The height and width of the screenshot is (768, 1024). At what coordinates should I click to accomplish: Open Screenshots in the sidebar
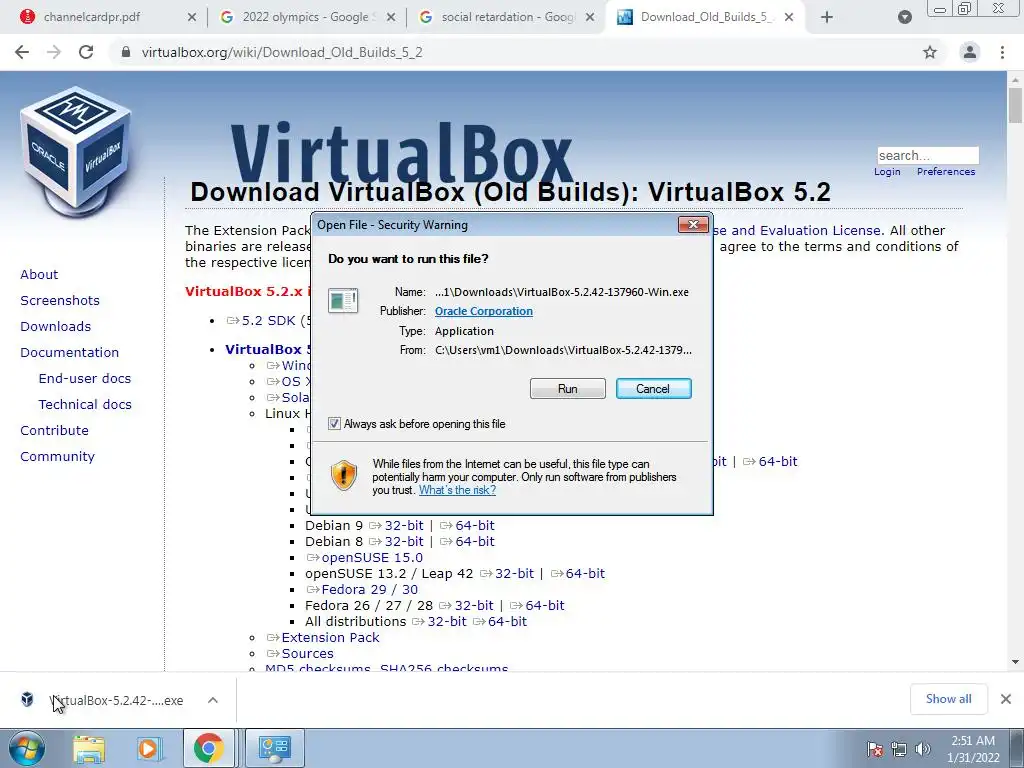[x=60, y=300]
